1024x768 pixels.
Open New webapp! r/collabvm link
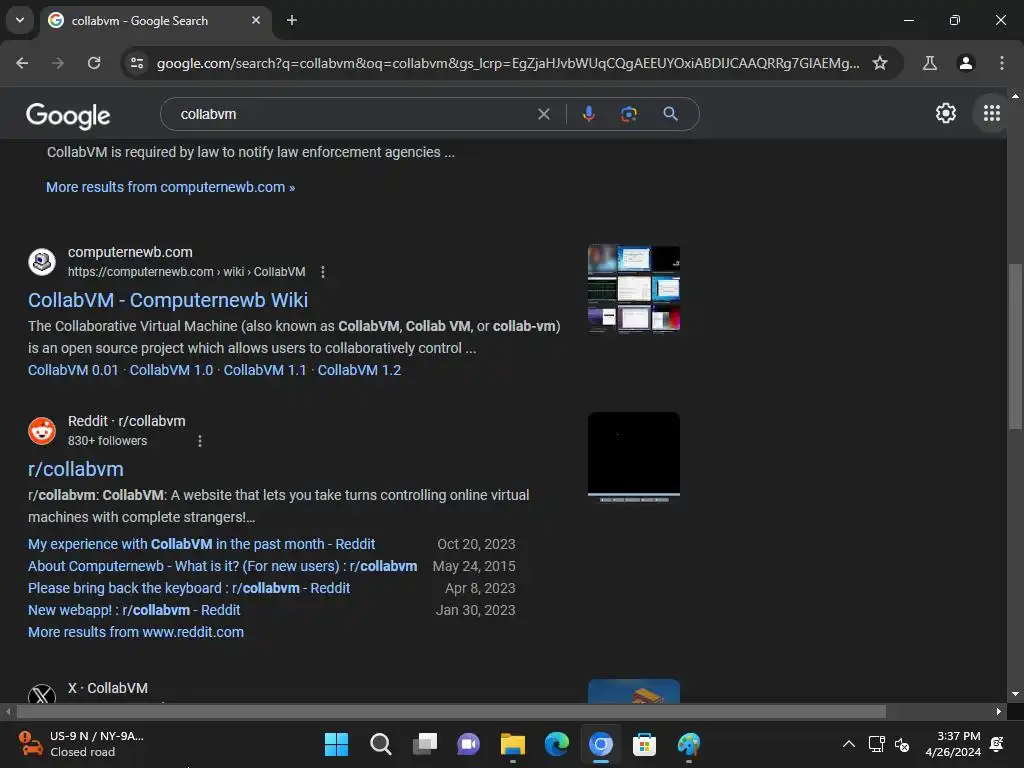135,611
